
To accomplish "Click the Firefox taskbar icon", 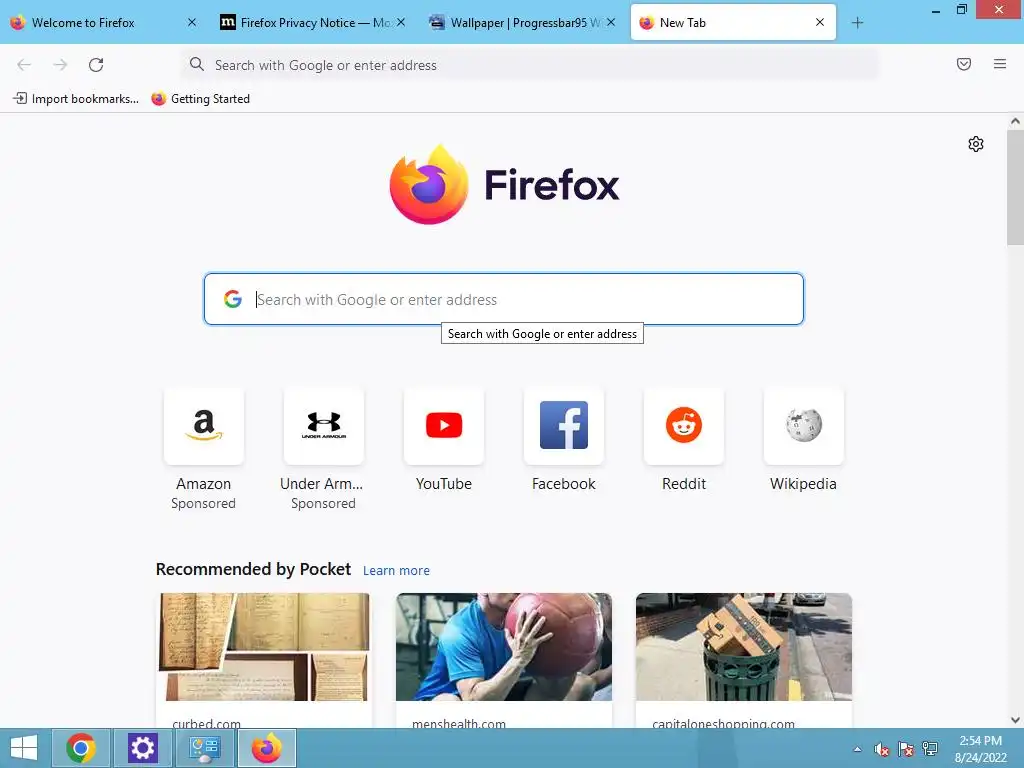I will coord(266,748).
